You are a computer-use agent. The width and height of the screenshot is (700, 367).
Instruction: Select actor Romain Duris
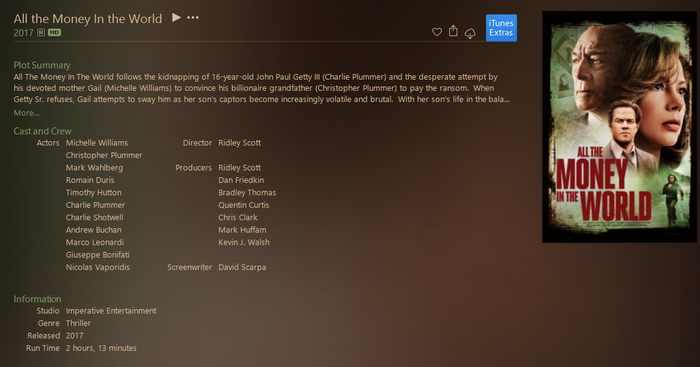90,180
